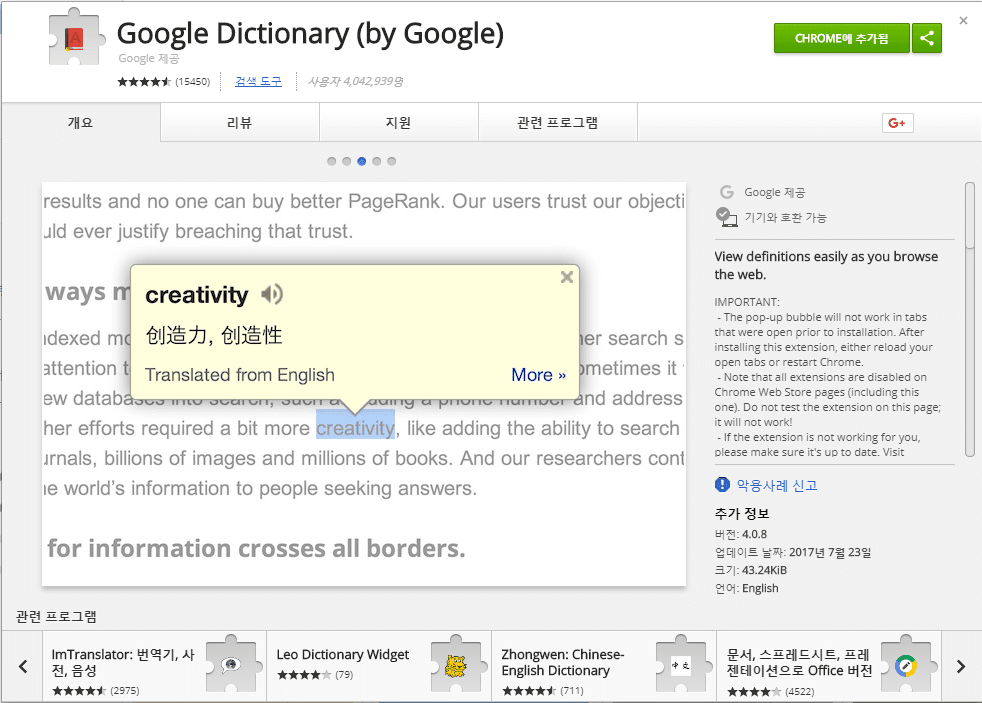This screenshot has height=703, width=982.
Task: Open Zhongwen: Chinese-English Dictionary title
Action: [563, 662]
